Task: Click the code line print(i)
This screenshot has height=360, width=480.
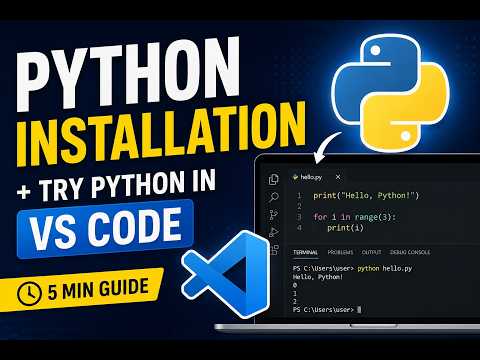Action: [345, 228]
